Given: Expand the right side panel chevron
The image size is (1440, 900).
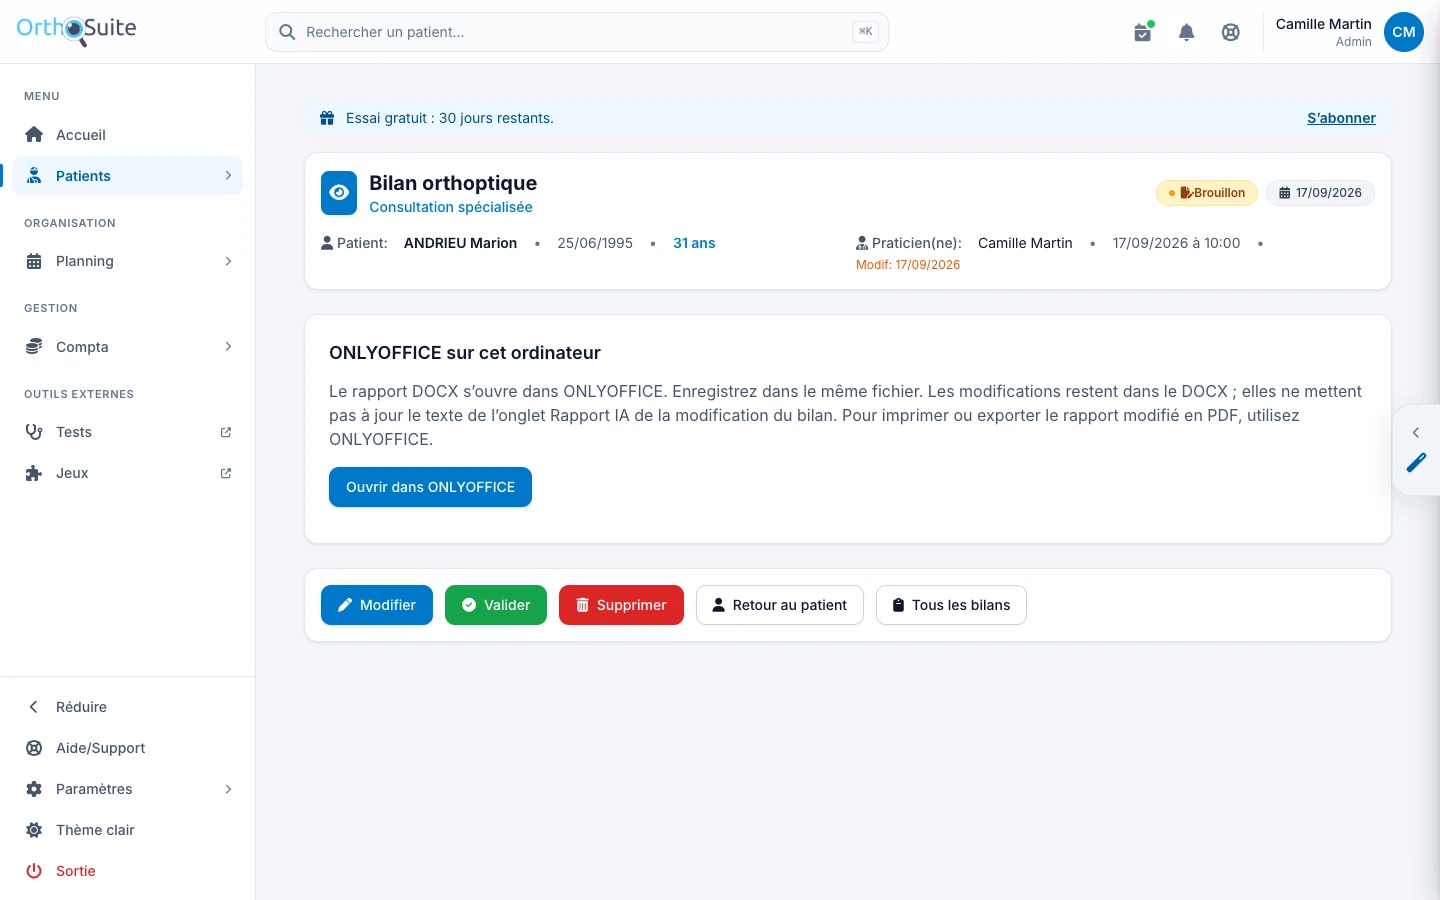Looking at the screenshot, I should click(1416, 432).
